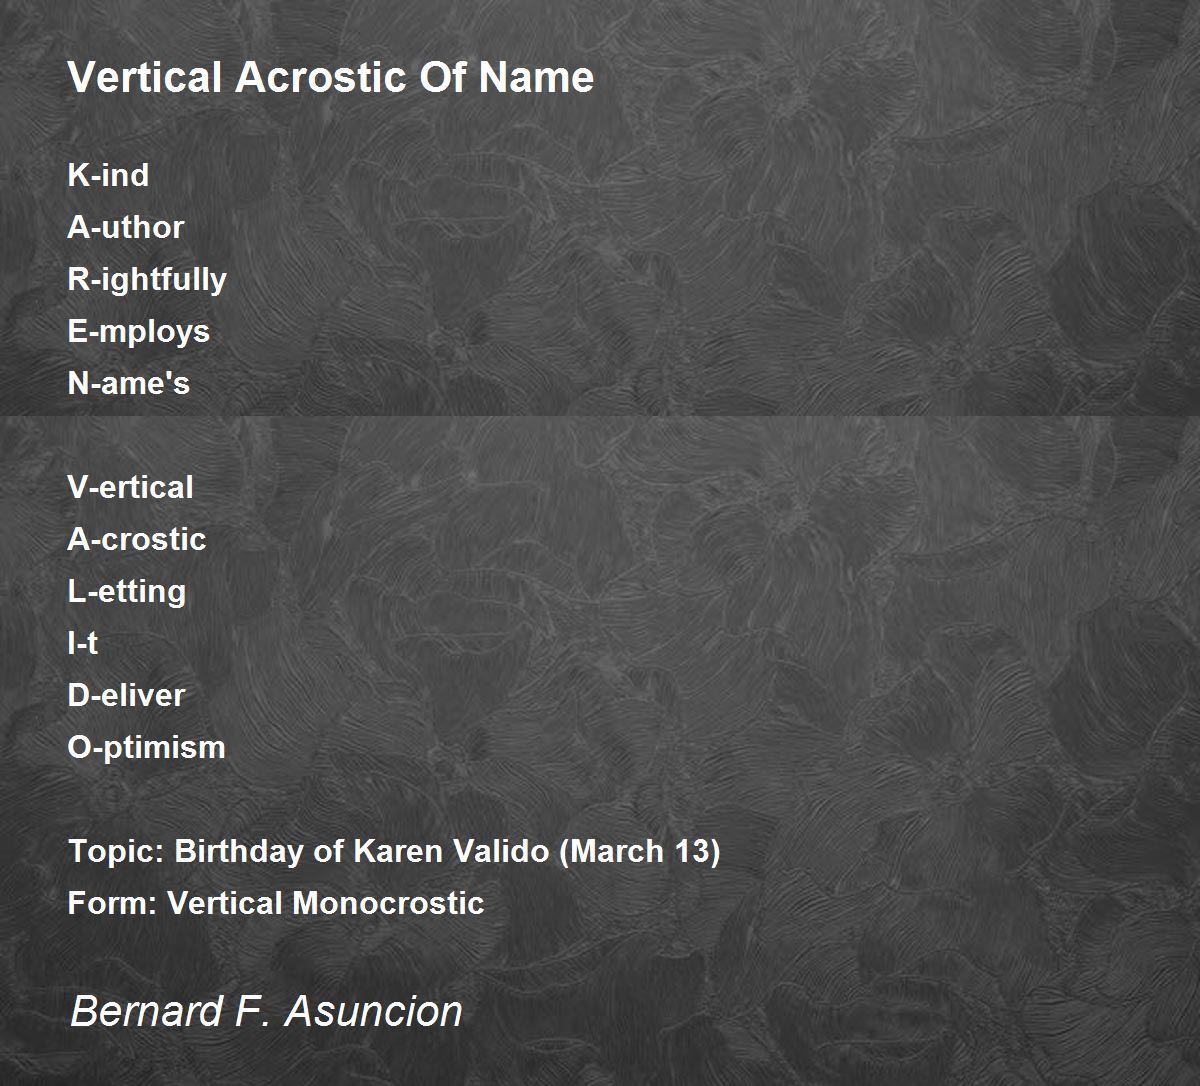Viewport: 1200px width, 1086px height.
Task: Click the Form: Vertical Monocrostic line
Action: click(276, 903)
